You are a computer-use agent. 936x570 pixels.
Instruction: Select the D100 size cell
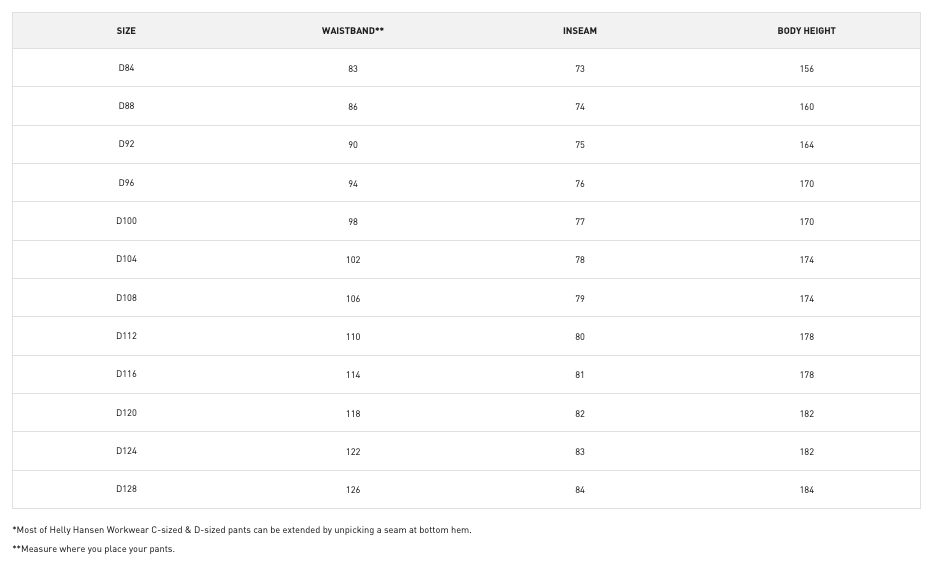pos(126,221)
